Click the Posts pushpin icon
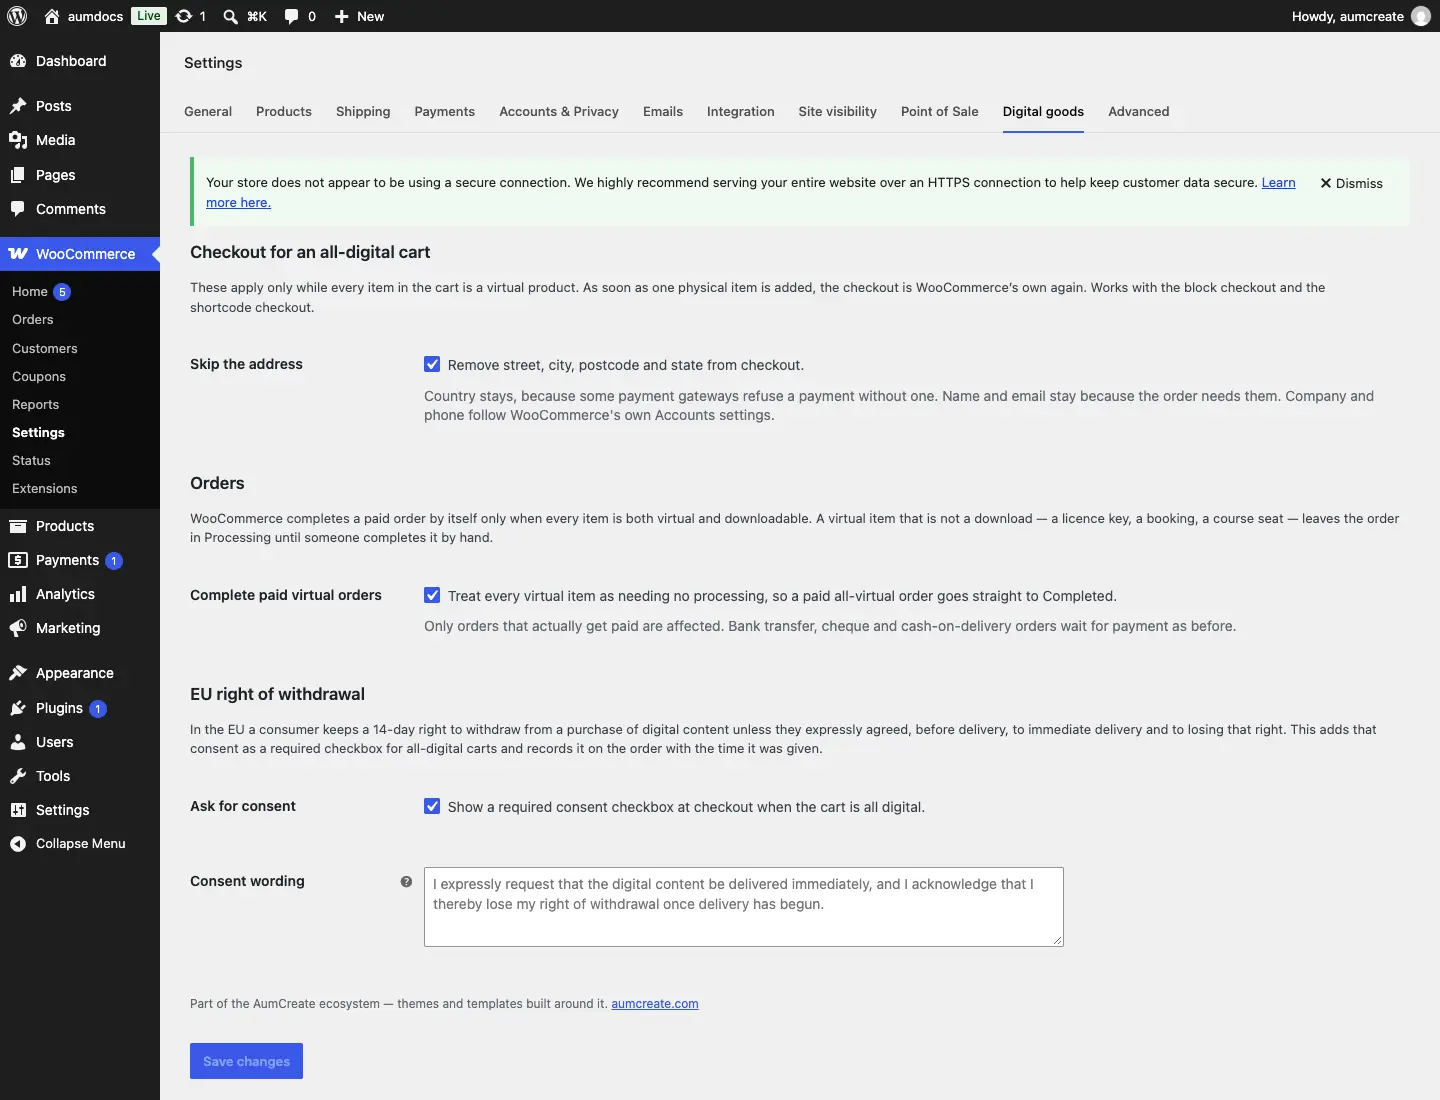 click(18, 106)
